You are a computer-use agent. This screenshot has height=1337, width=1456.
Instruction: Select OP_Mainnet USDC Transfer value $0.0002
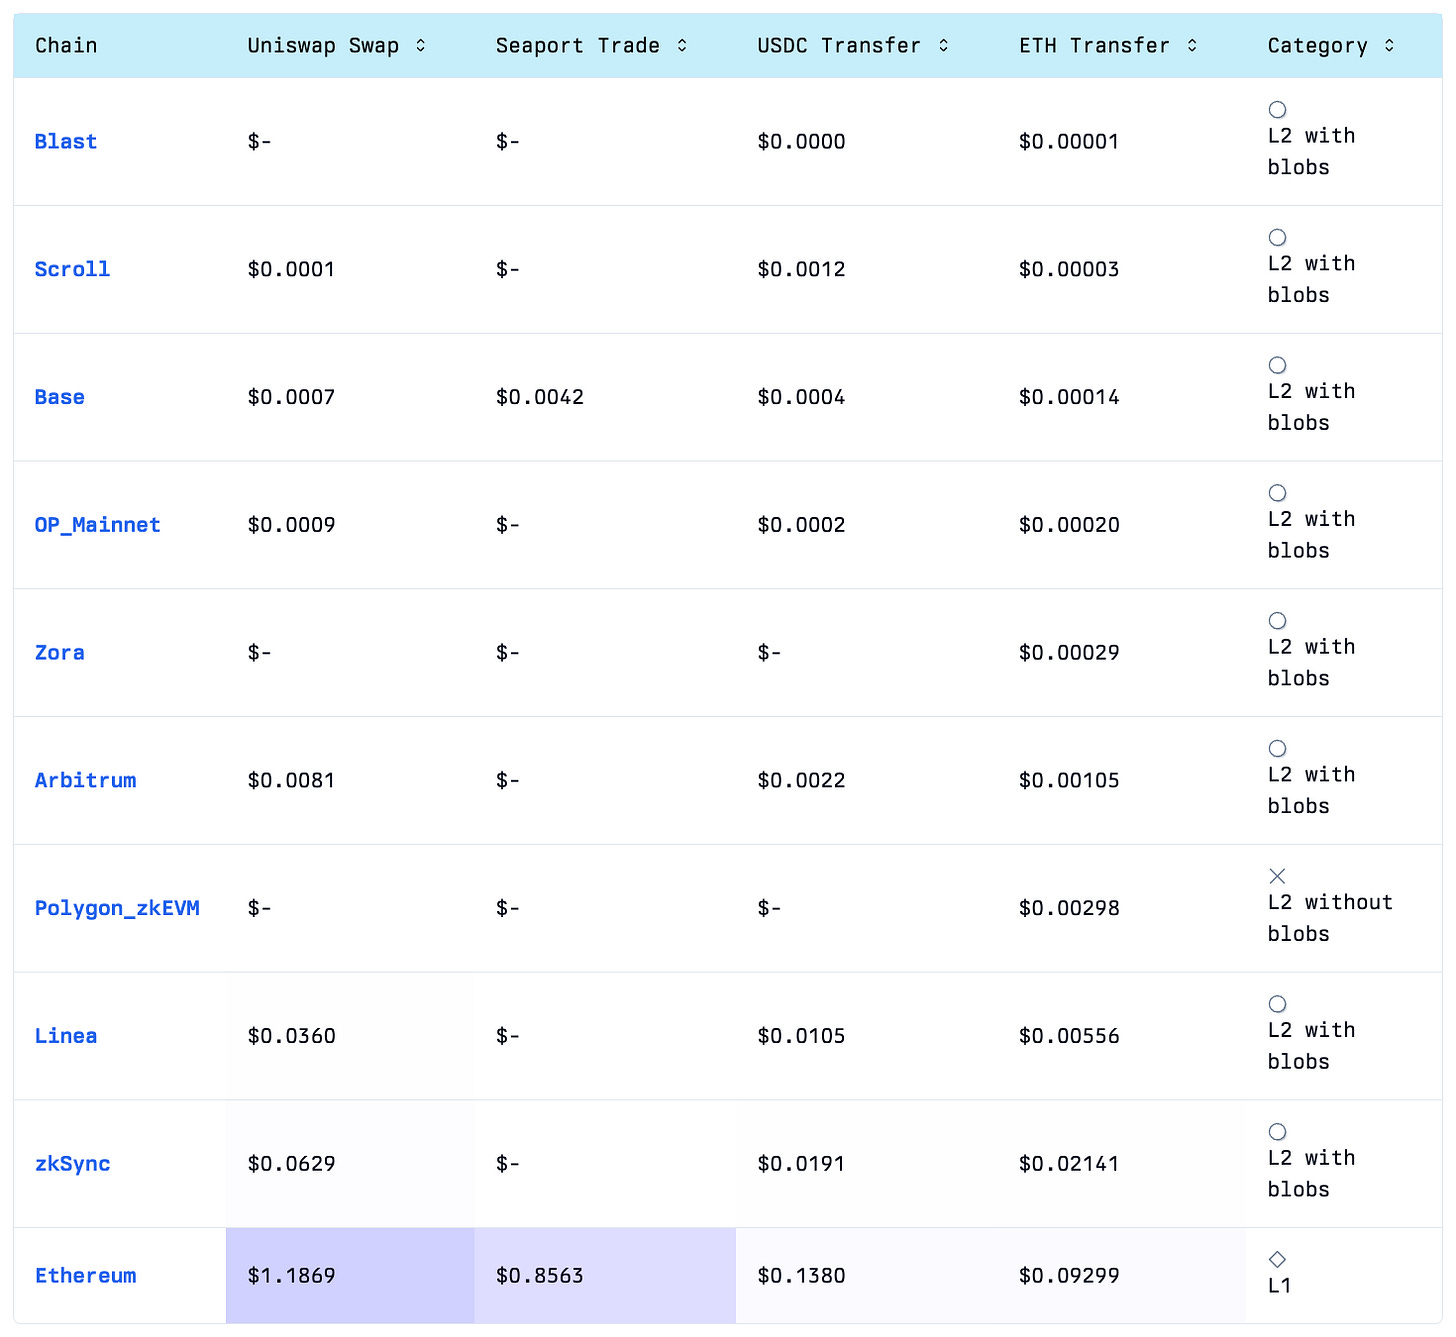click(x=801, y=525)
